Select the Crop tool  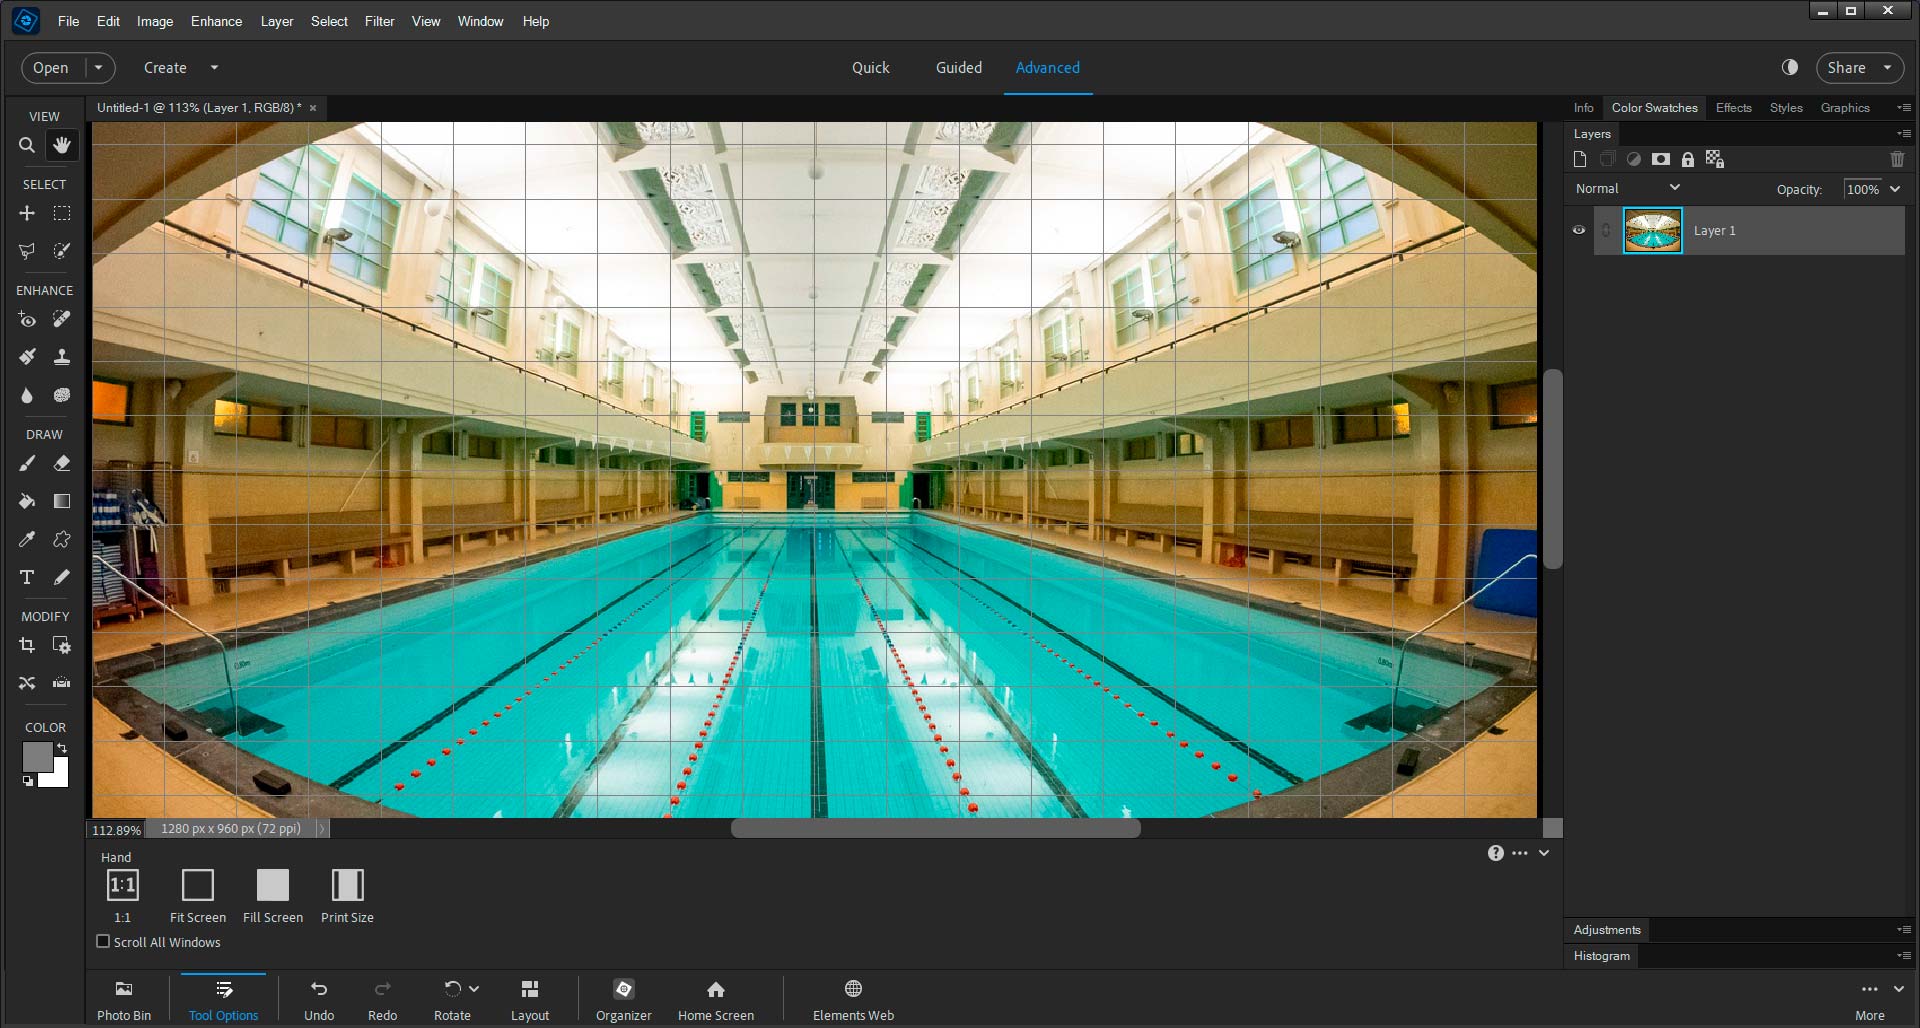pyautogui.click(x=27, y=646)
